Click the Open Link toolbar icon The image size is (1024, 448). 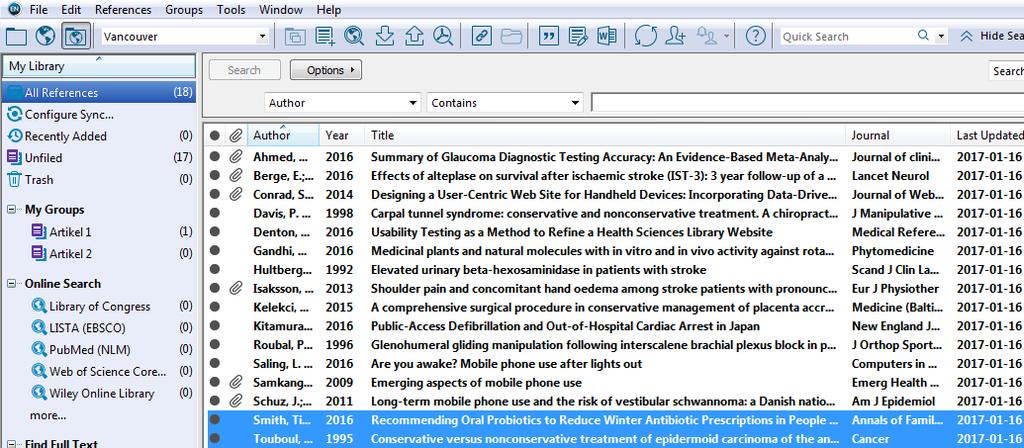pyautogui.click(x=482, y=37)
